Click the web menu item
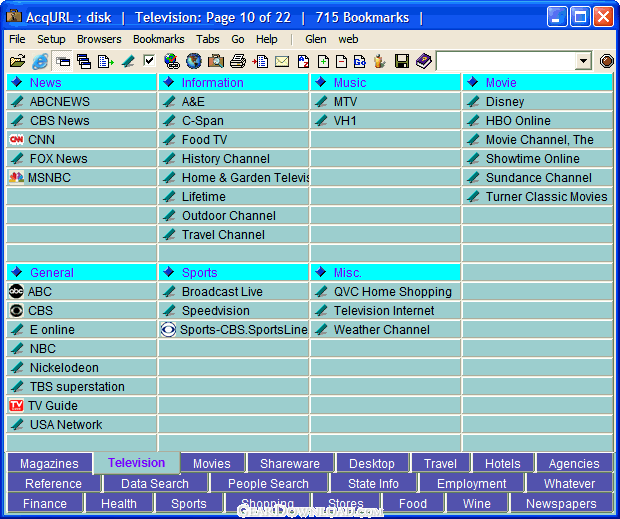Screen dimensions: 620x519 tap(348, 39)
